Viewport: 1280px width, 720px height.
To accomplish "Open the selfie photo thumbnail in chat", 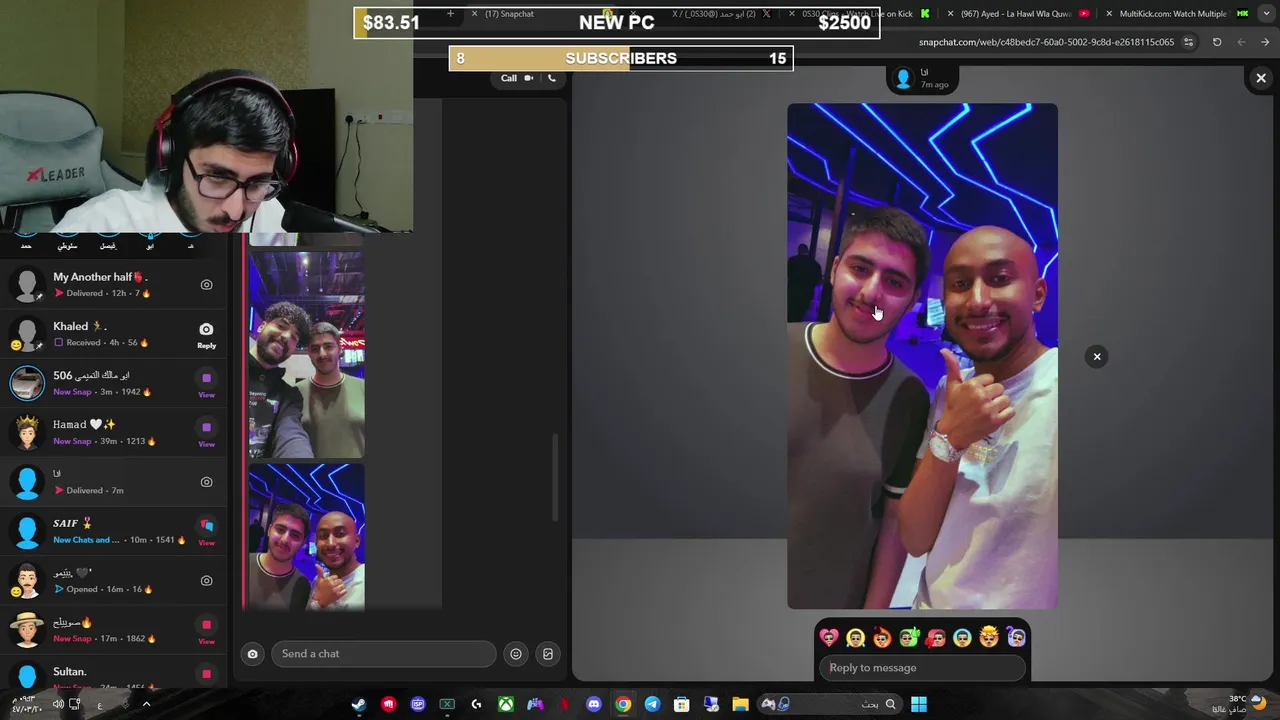I will (x=306, y=355).
